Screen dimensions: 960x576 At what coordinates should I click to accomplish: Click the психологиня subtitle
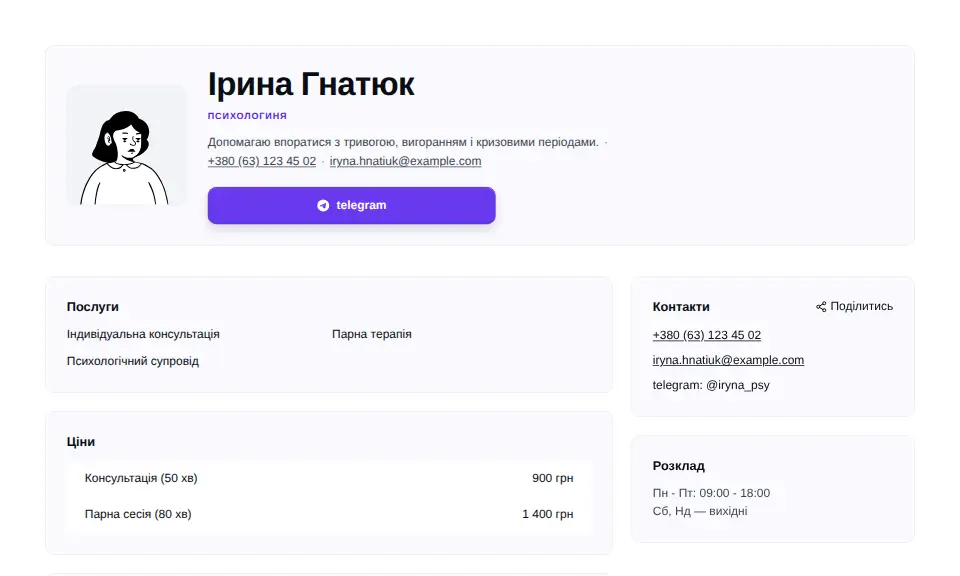click(247, 115)
